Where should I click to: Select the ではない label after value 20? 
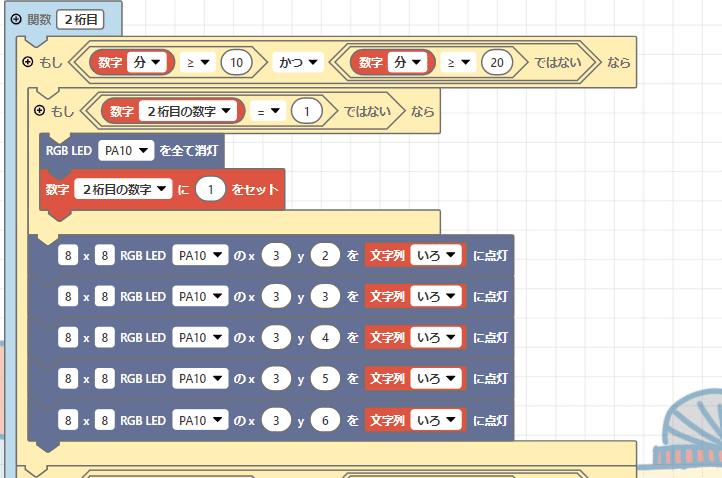click(558, 62)
